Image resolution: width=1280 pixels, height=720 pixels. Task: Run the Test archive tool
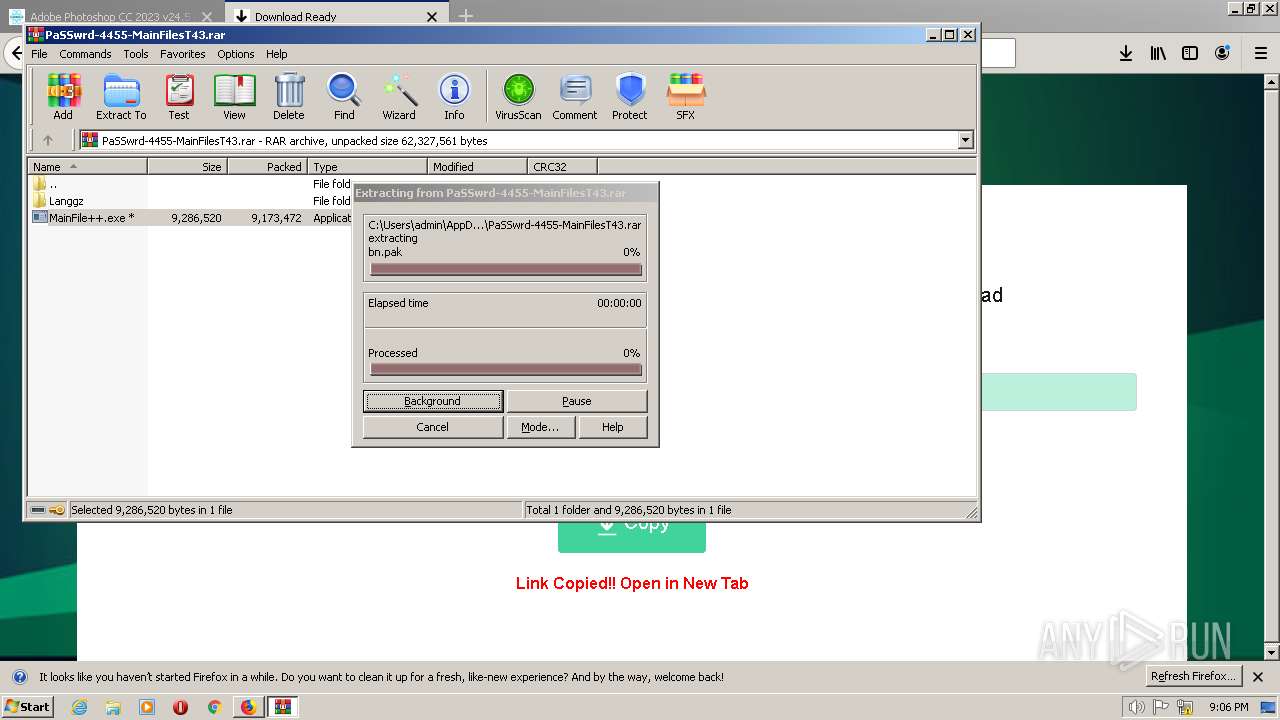(179, 97)
